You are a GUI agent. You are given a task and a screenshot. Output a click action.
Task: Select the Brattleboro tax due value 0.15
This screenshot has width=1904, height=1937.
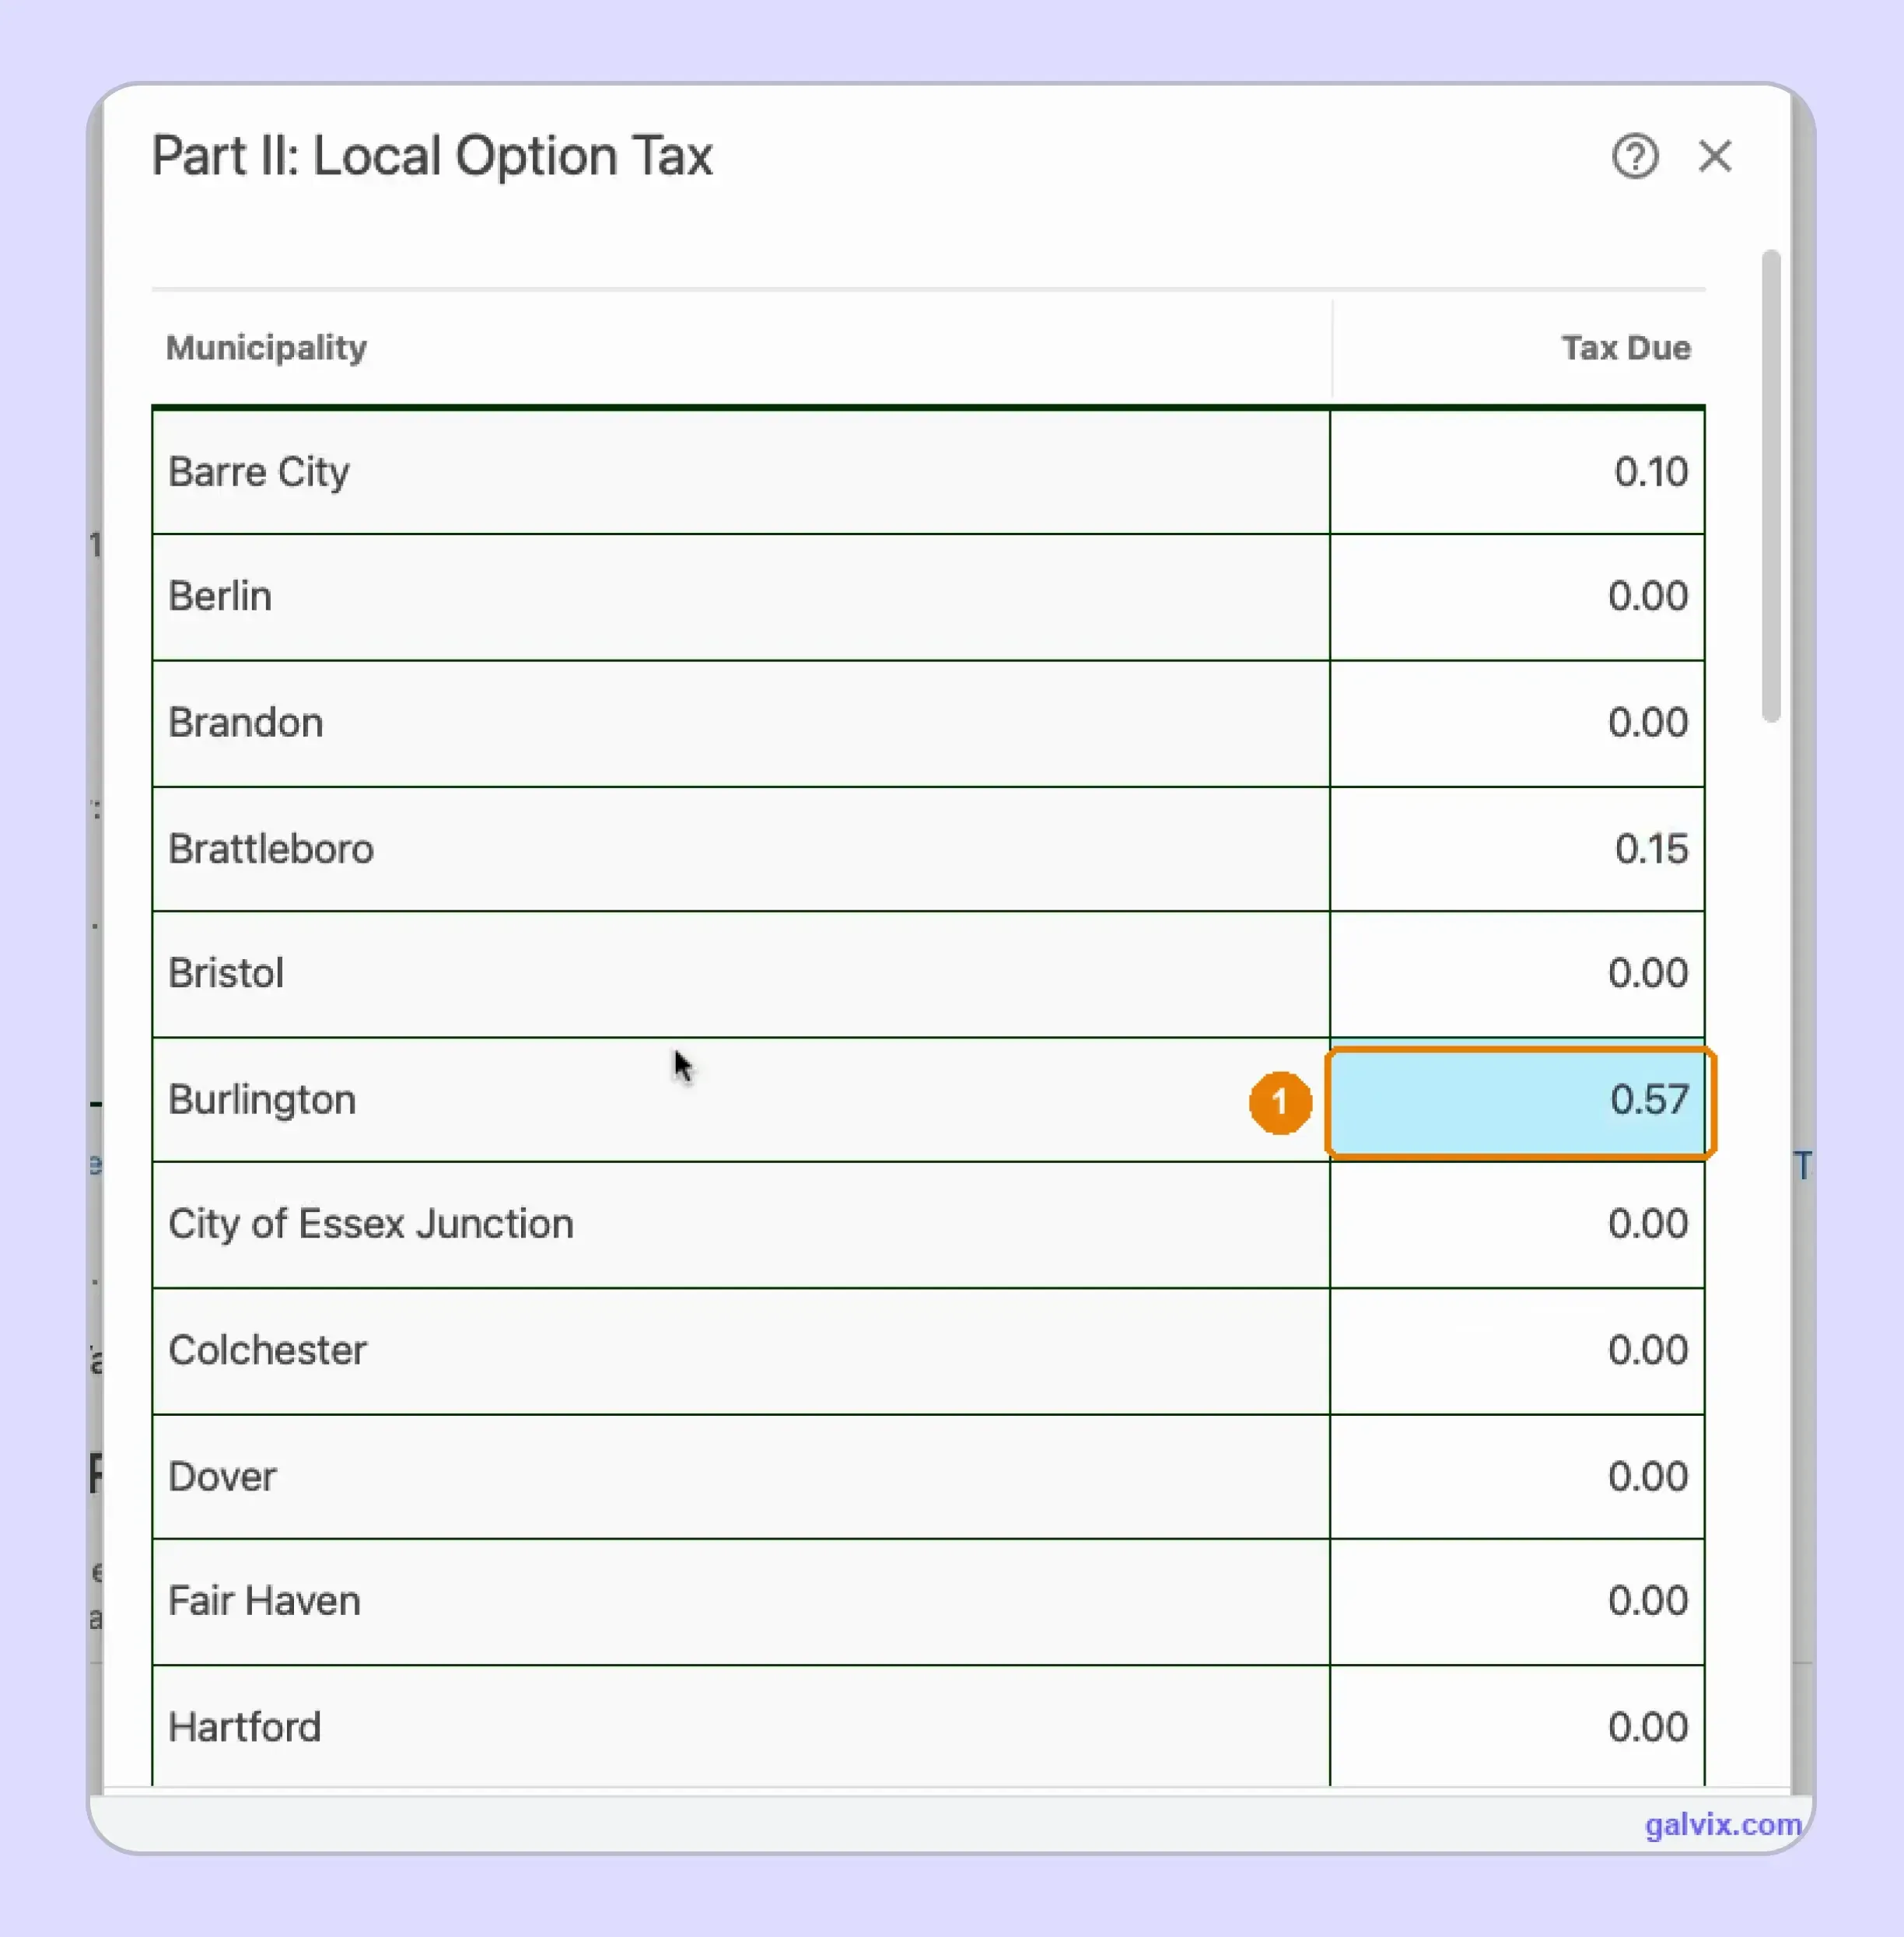1517,849
